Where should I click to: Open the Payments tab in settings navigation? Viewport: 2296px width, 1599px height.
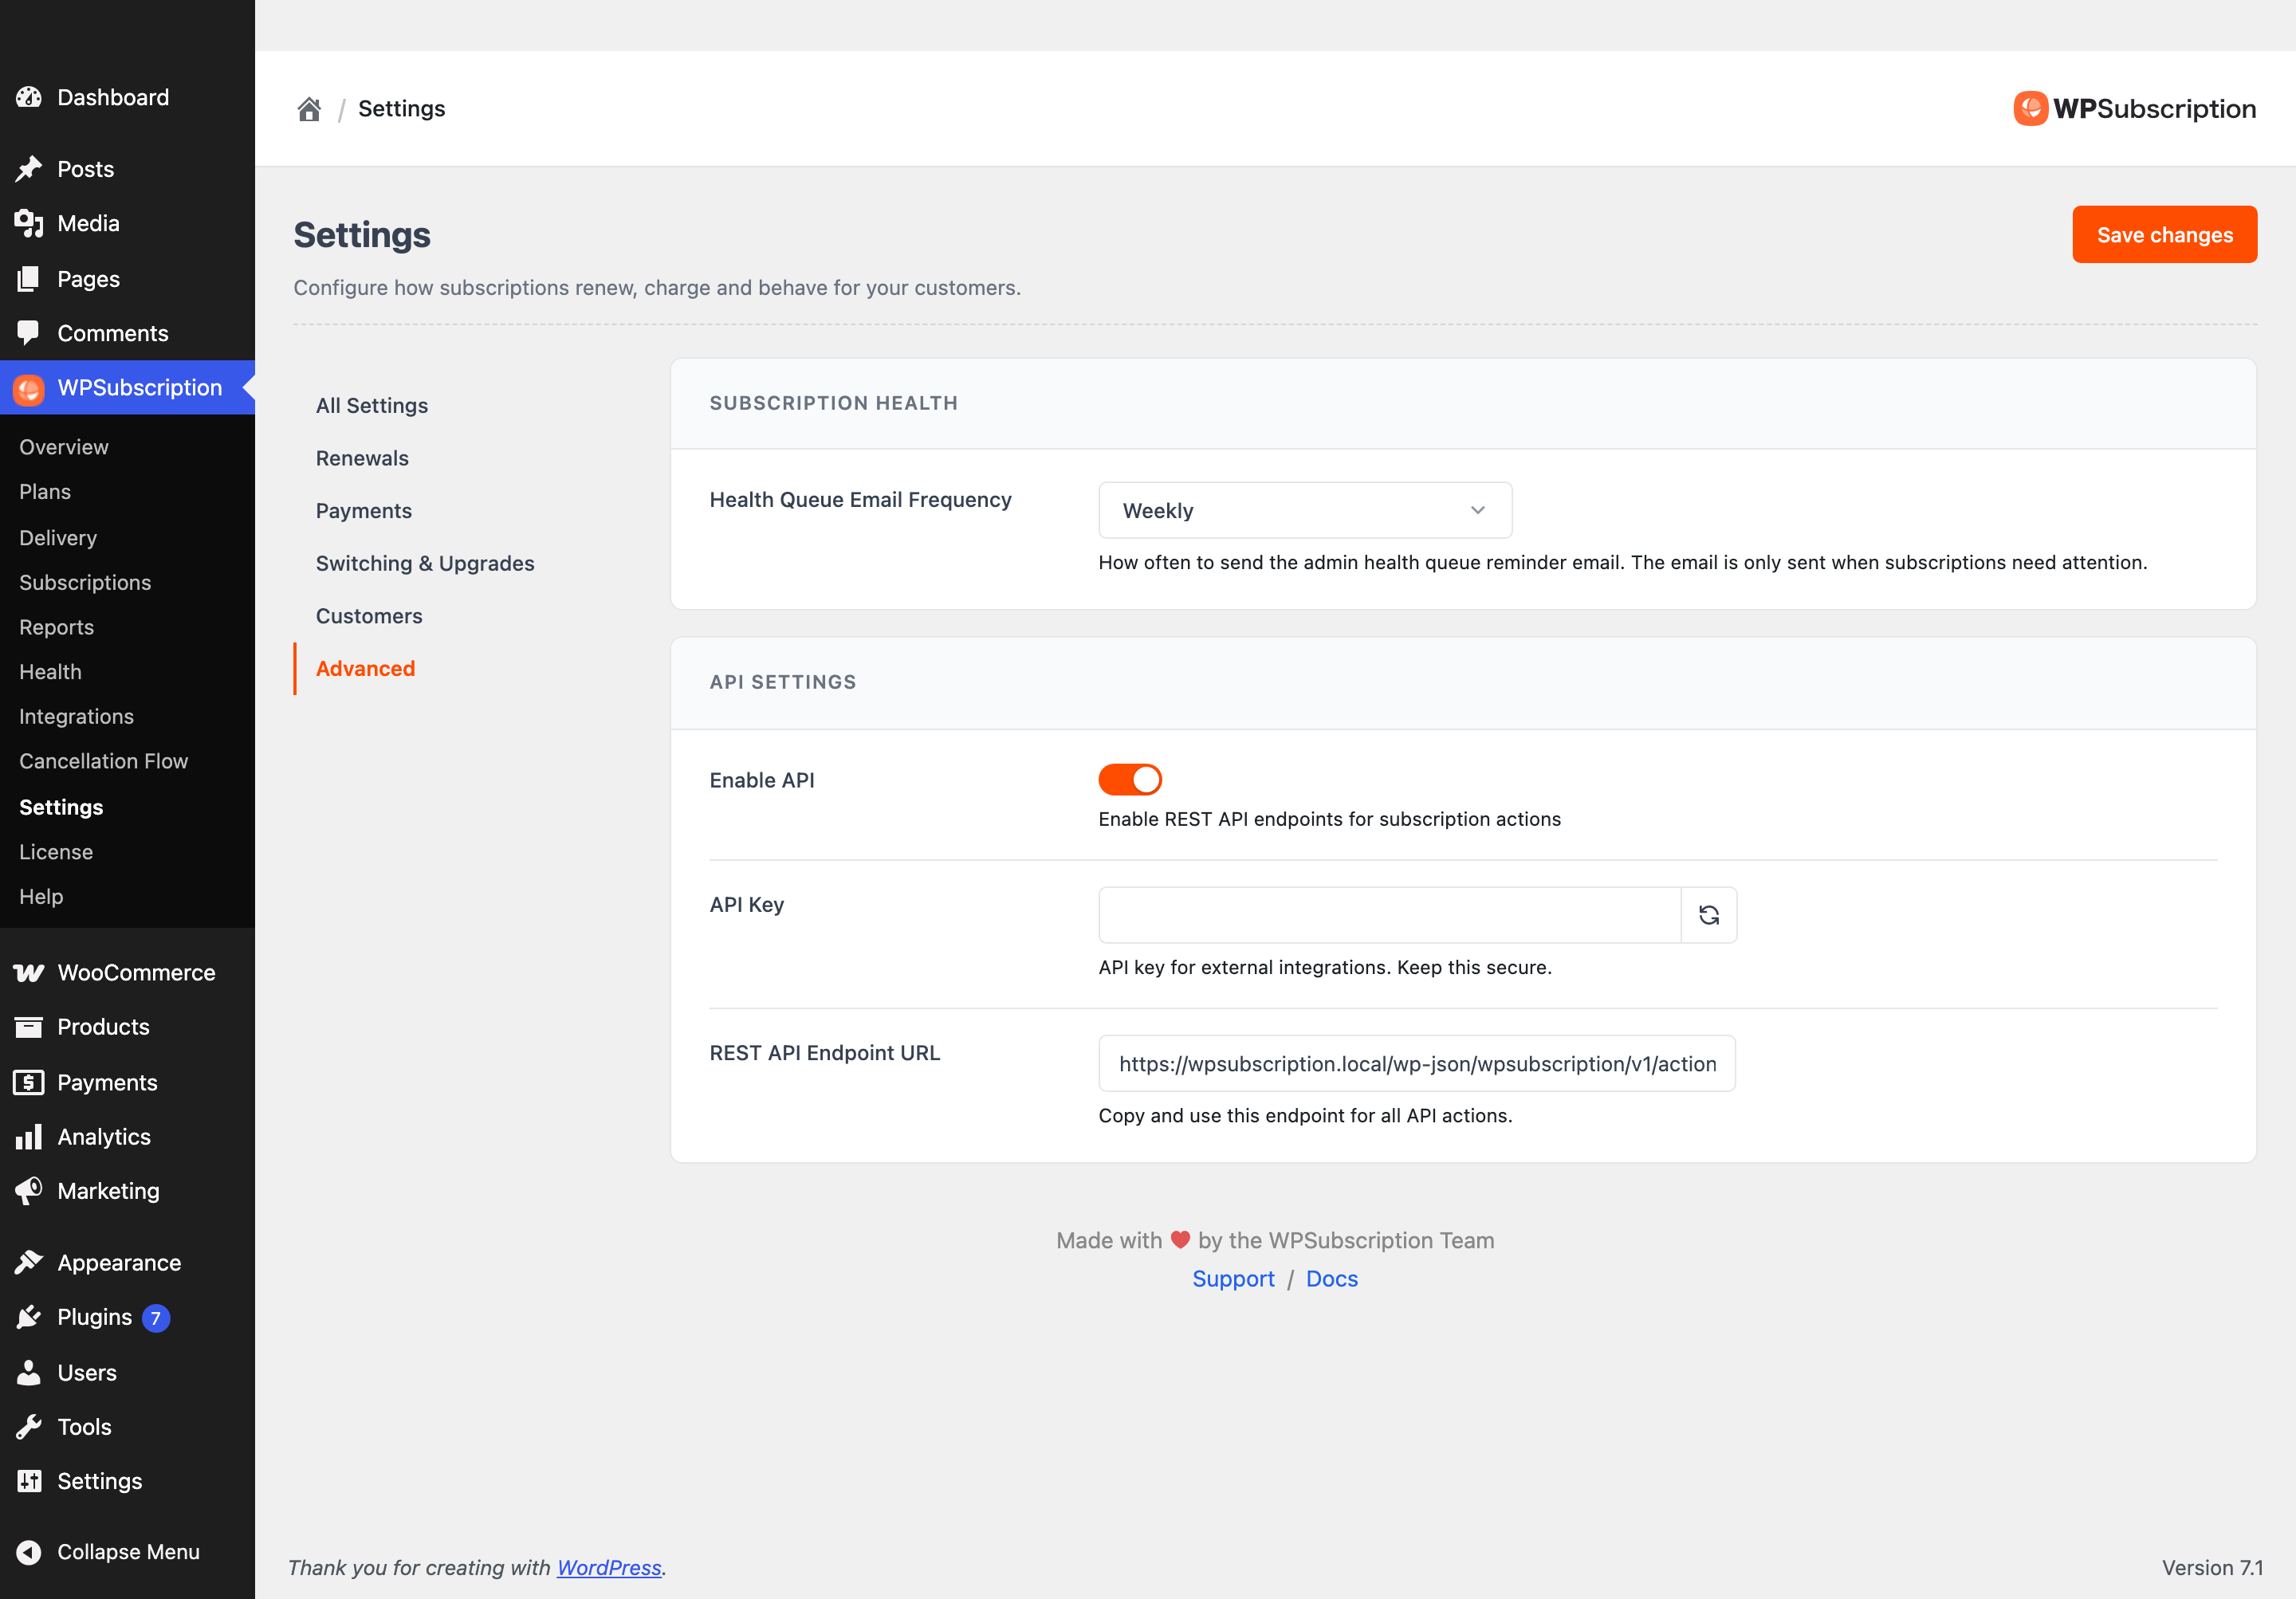click(x=364, y=511)
